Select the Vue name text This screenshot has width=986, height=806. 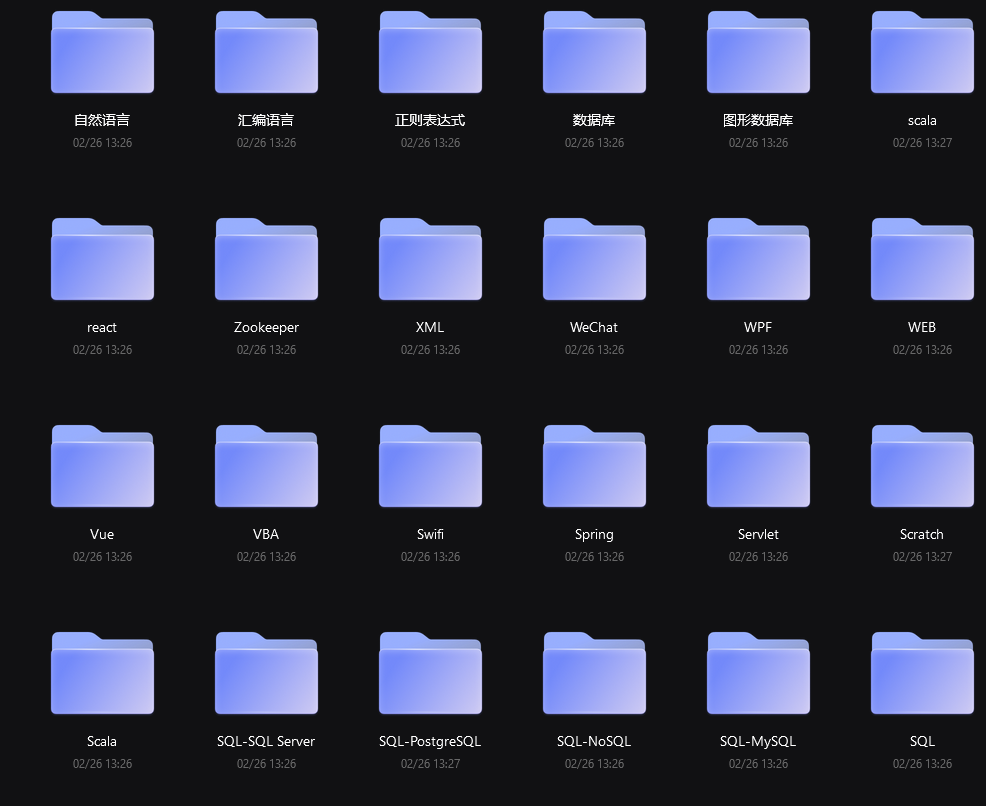102,534
